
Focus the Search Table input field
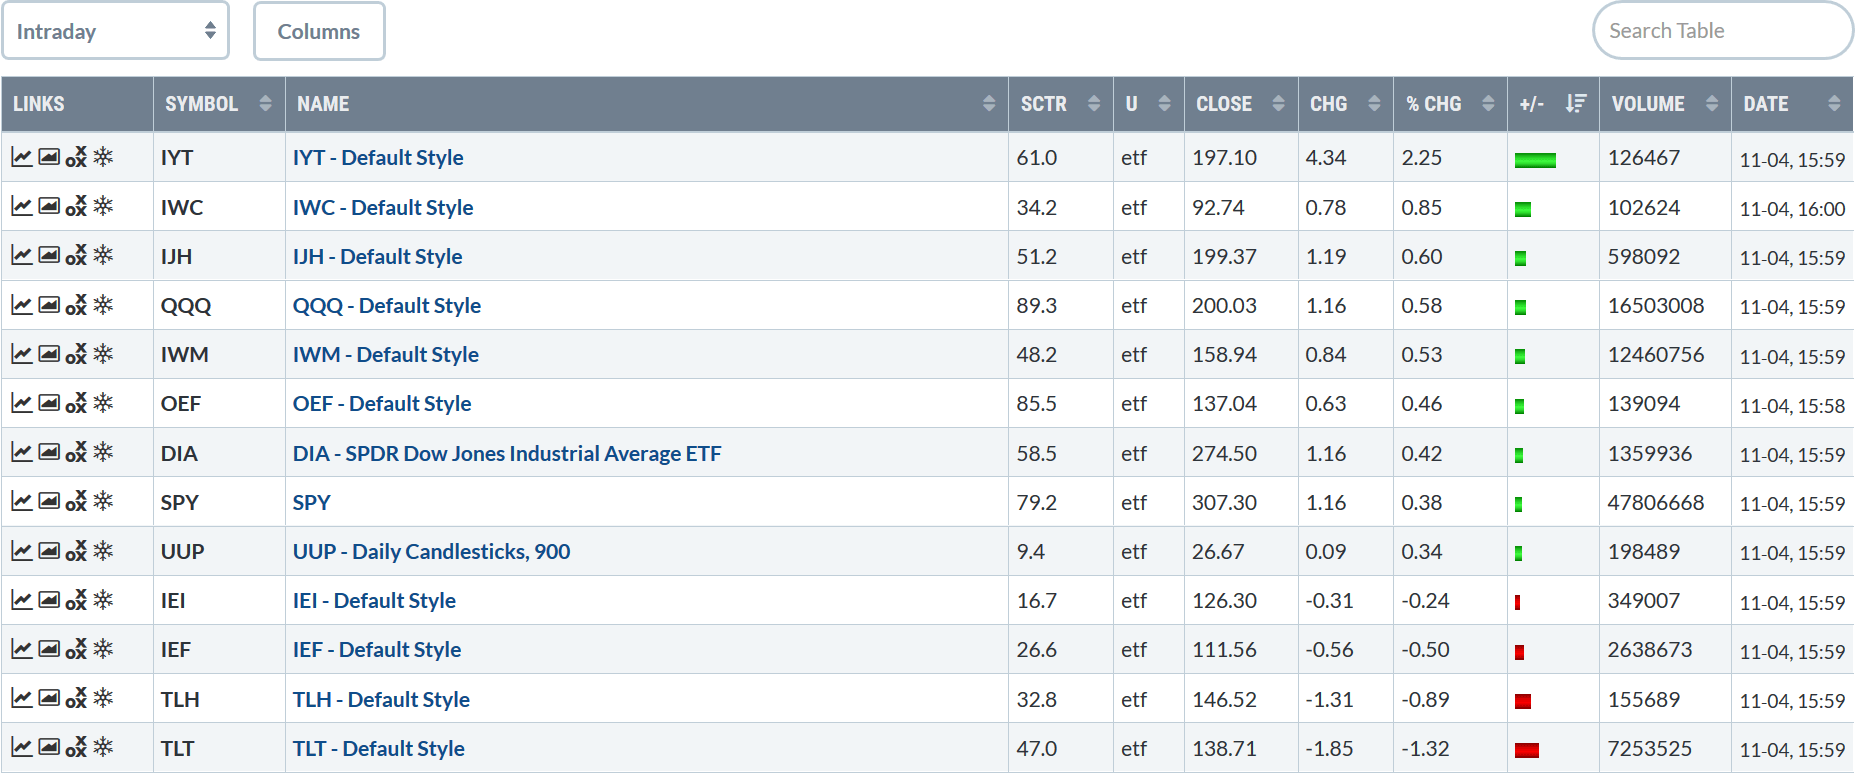point(1723,31)
